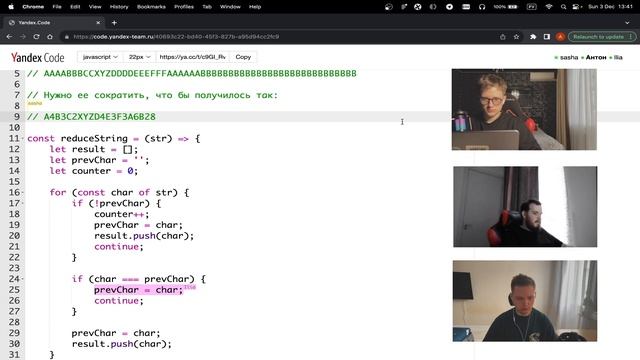The width and height of the screenshot is (640, 360).
Task: Collapse the if block at line 24
Action: 22,279
